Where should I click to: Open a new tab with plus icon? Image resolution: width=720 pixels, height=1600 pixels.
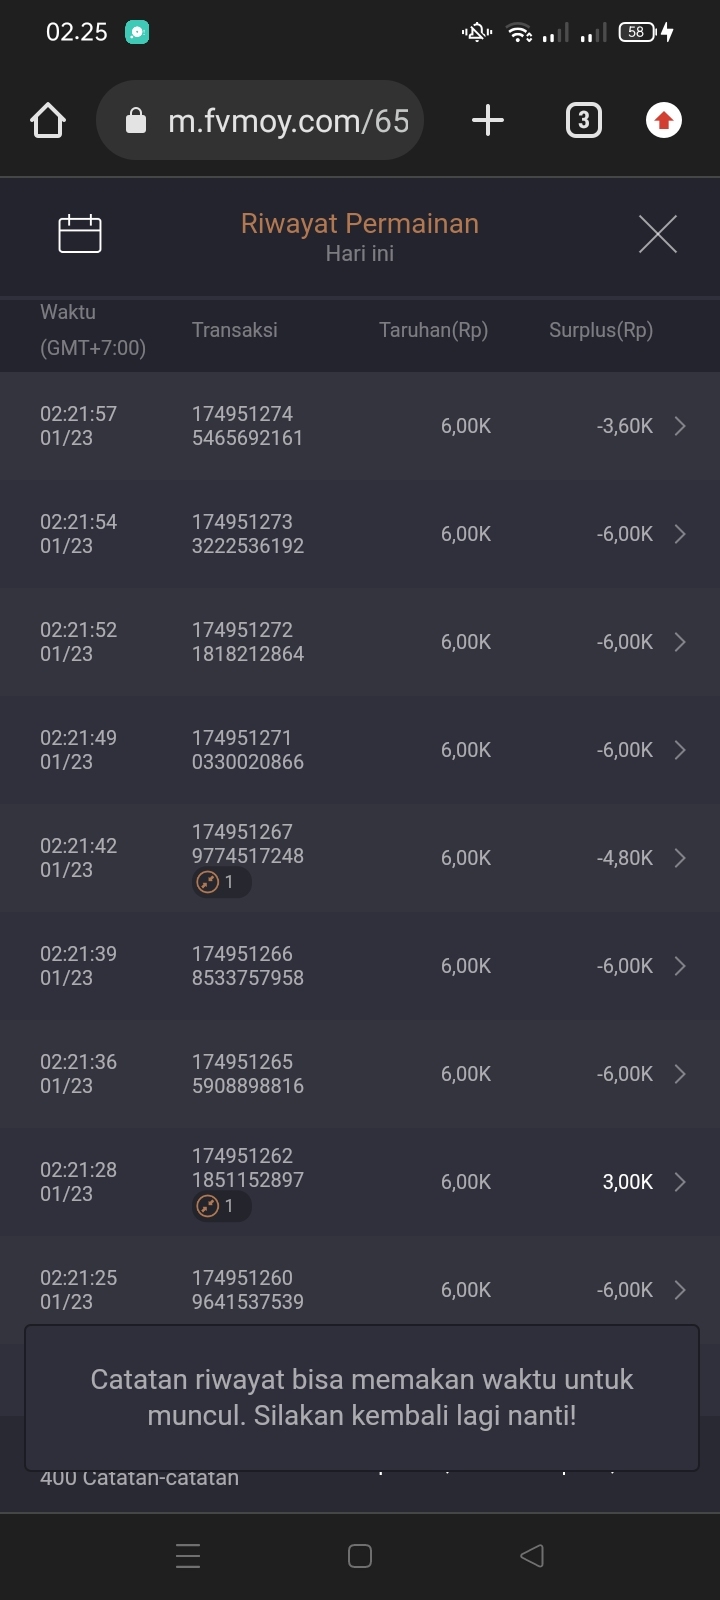[487, 121]
